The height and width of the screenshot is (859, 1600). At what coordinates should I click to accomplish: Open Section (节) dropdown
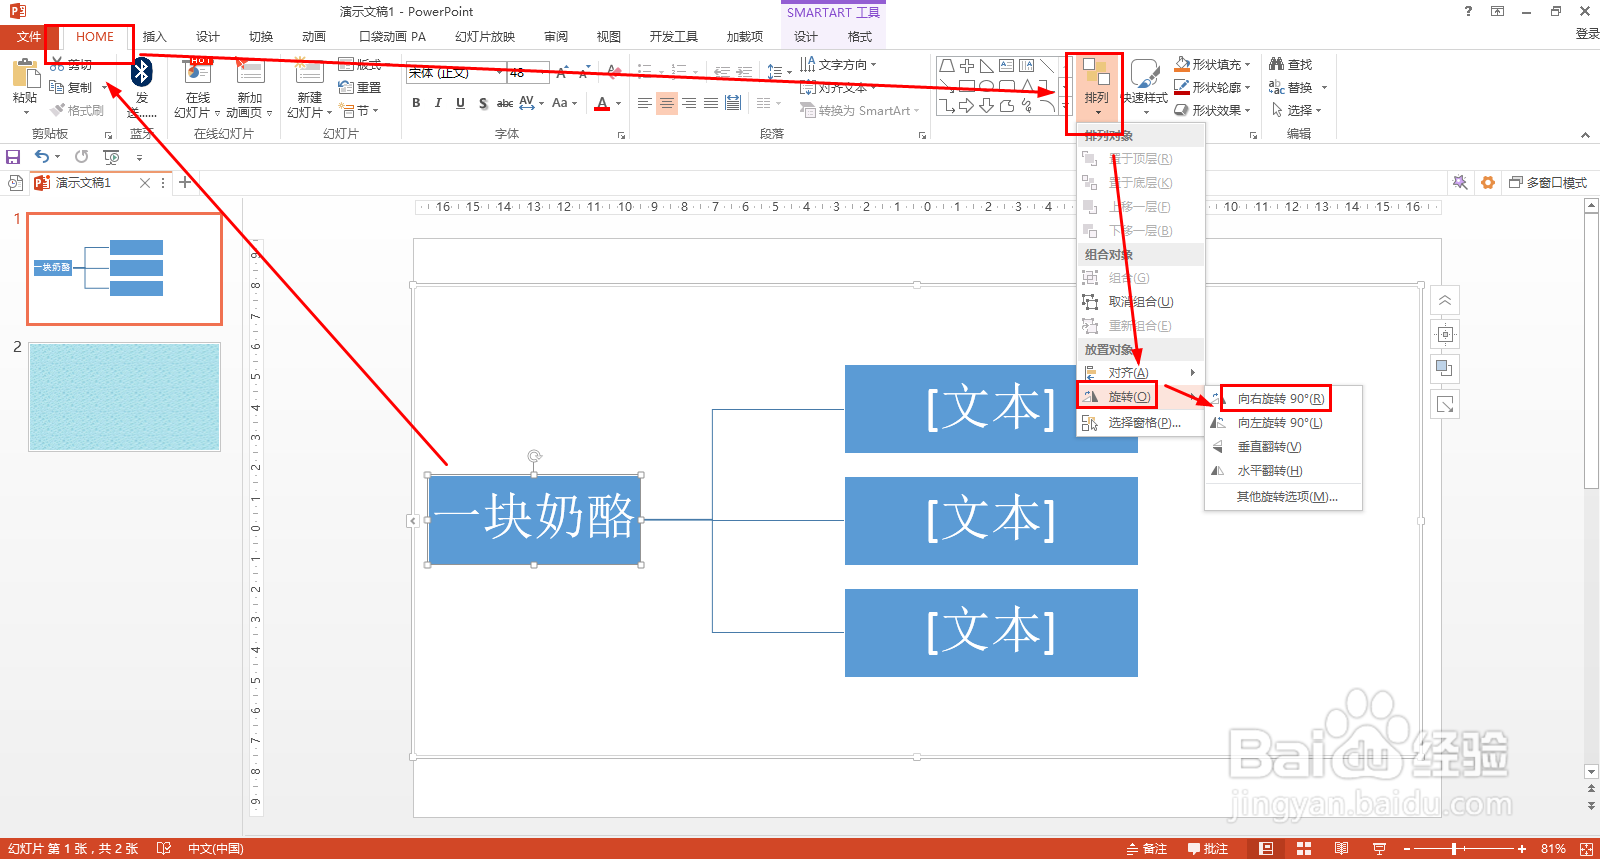coord(359,110)
